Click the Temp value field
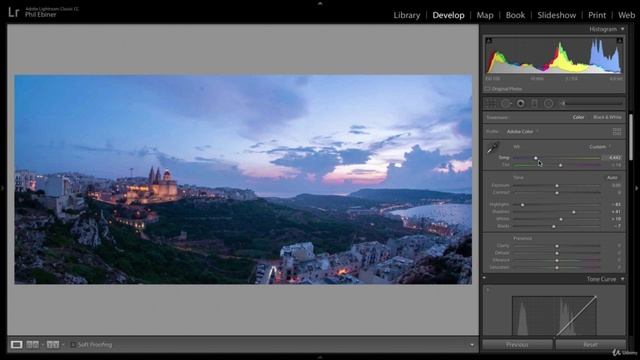Viewport: 640px width, 360px height. point(613,158)
